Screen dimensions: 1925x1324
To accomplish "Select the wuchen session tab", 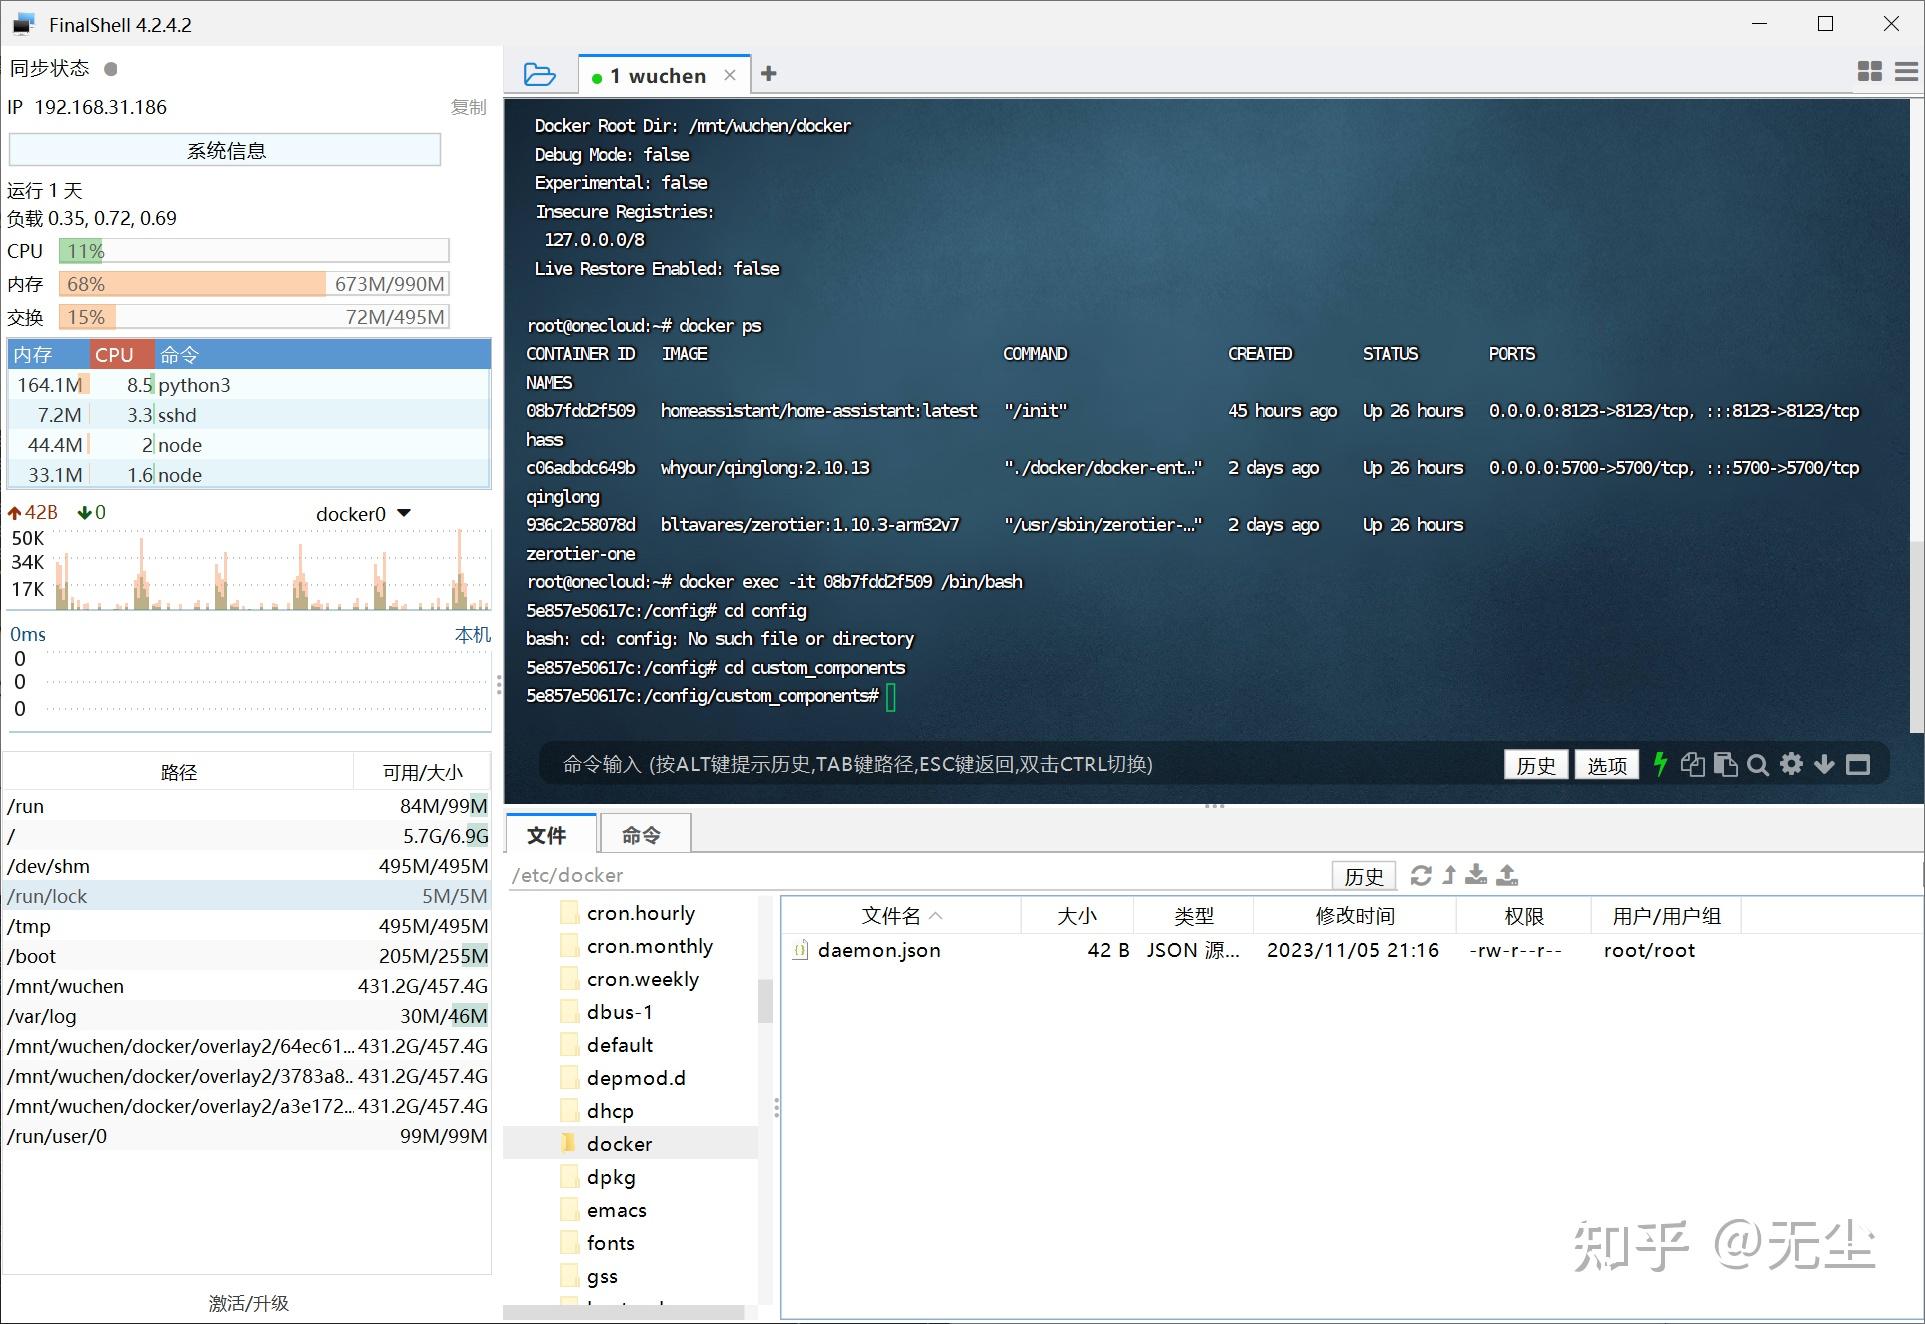I will point(655,74).
